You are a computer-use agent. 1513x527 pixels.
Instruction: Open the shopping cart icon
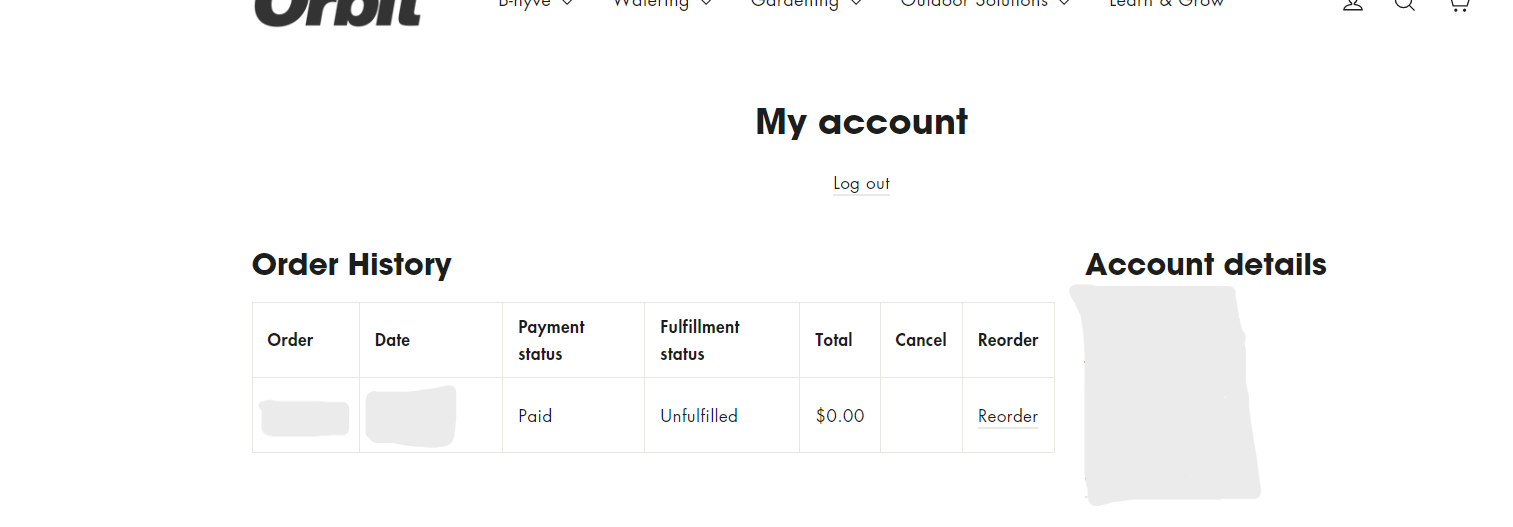tap(1458, 4)
